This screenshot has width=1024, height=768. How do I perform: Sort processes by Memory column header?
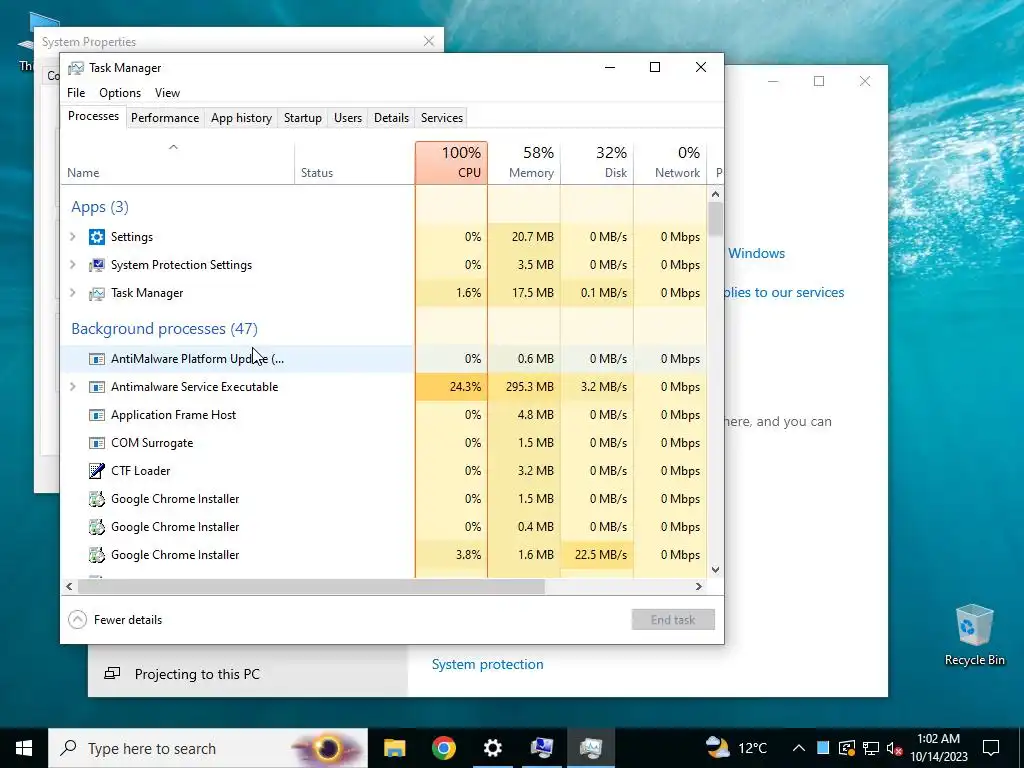524,163
